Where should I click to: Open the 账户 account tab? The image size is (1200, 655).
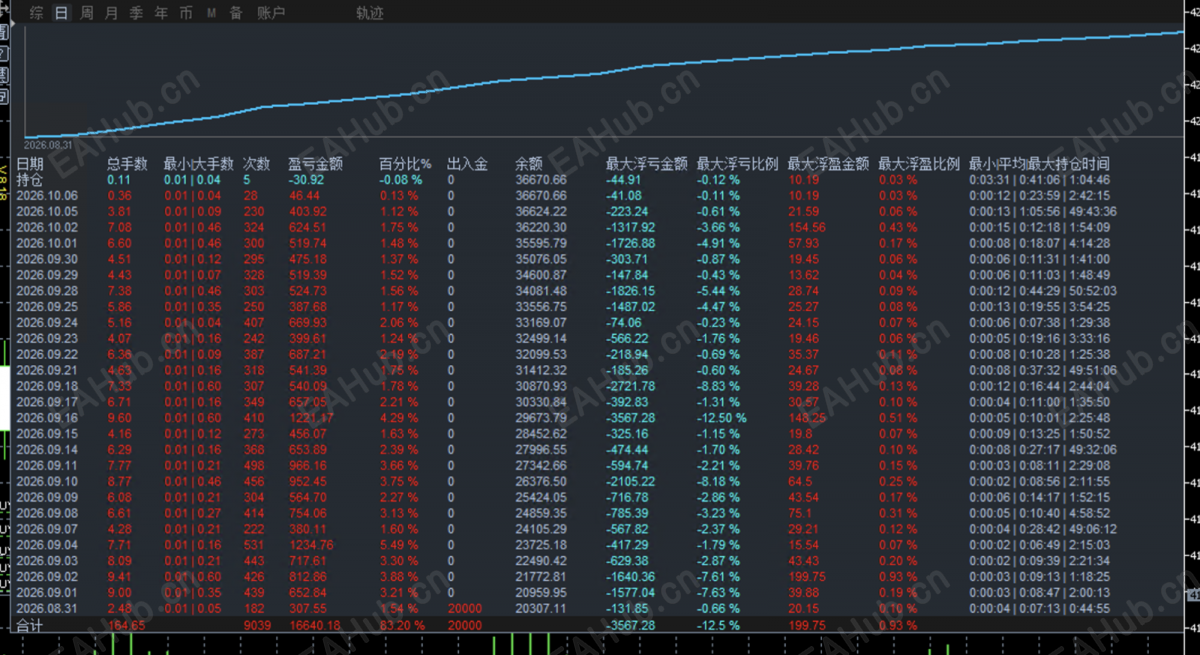point(271,13)
